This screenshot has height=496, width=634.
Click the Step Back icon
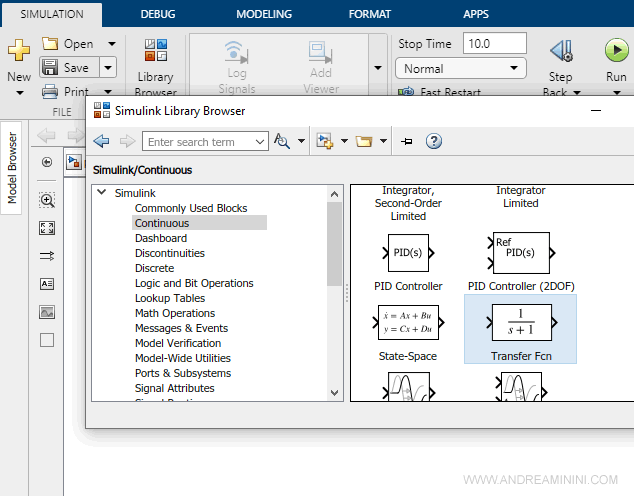(x=561, y=51)
